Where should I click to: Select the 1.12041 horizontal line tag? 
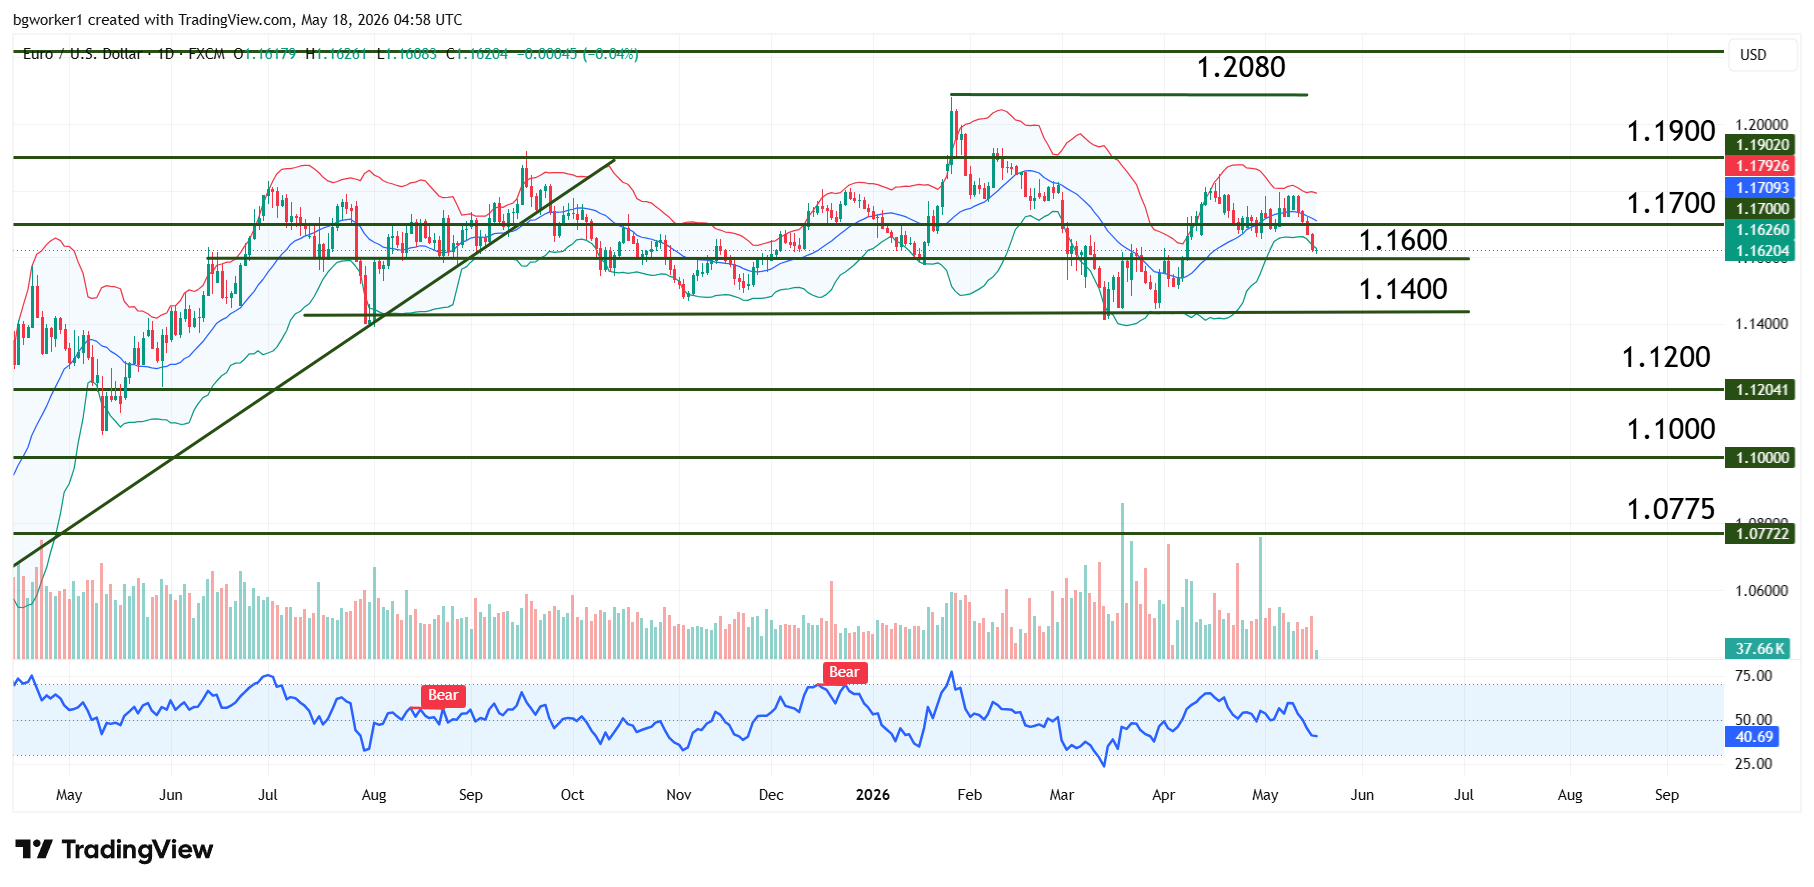(x=1761, y=390)
